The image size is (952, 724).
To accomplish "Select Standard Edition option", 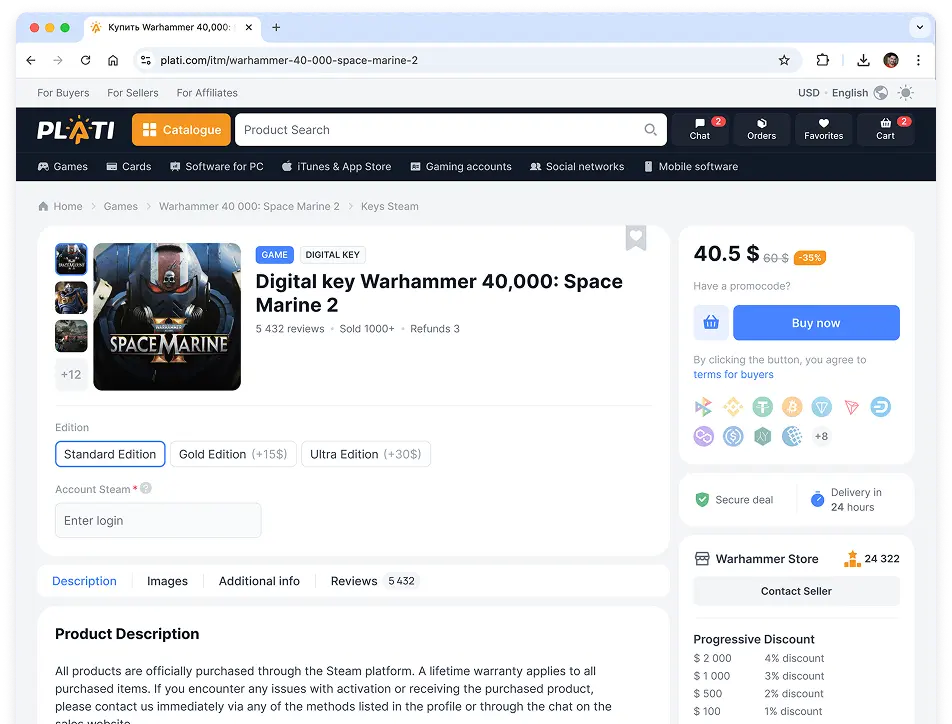I will [x=110, y=454].
